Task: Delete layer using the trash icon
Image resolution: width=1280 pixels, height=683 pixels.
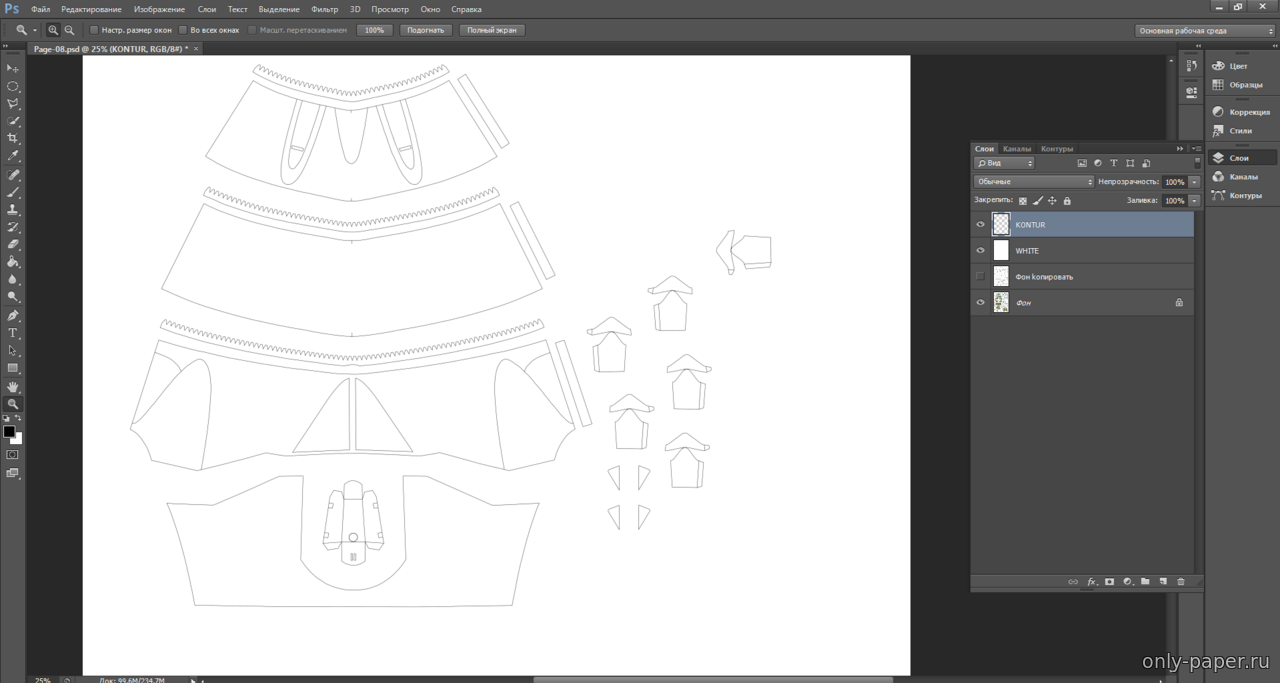Action: click(x=1180, y=582)
